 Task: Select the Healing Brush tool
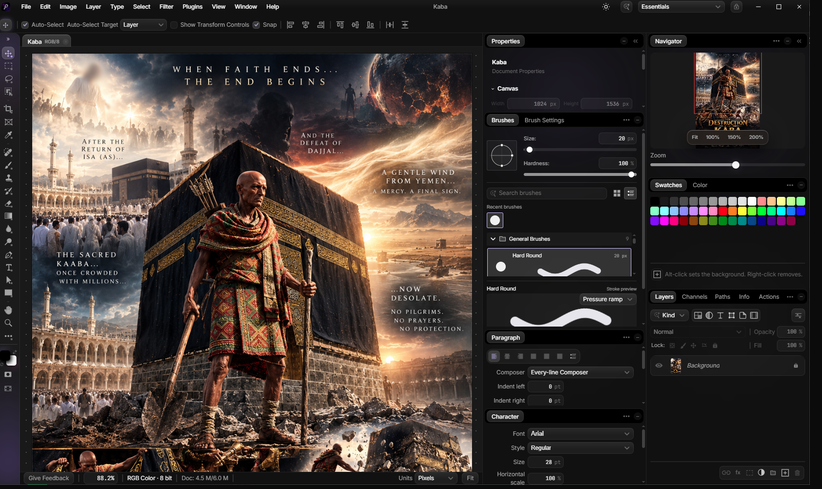(x=8, y=152)
